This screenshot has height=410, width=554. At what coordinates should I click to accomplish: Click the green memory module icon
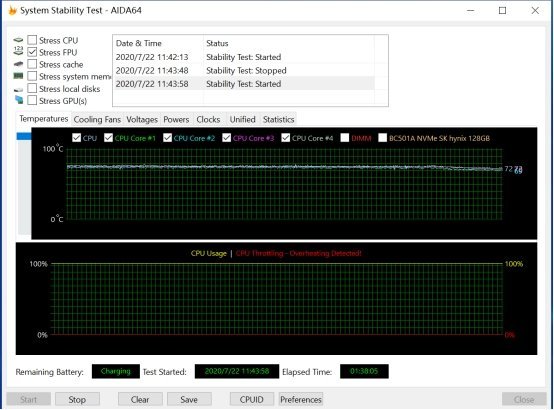18,76
